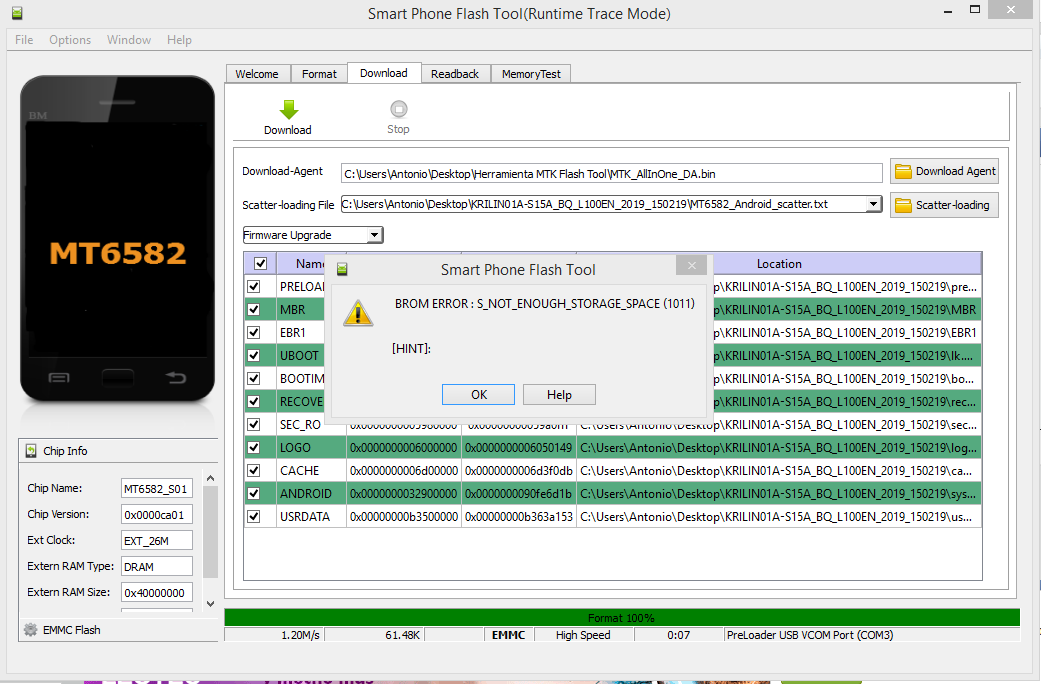This screenshot has width=1041, height=684.
Task: Click the application icon in title bar
Action: pos(17,13)
